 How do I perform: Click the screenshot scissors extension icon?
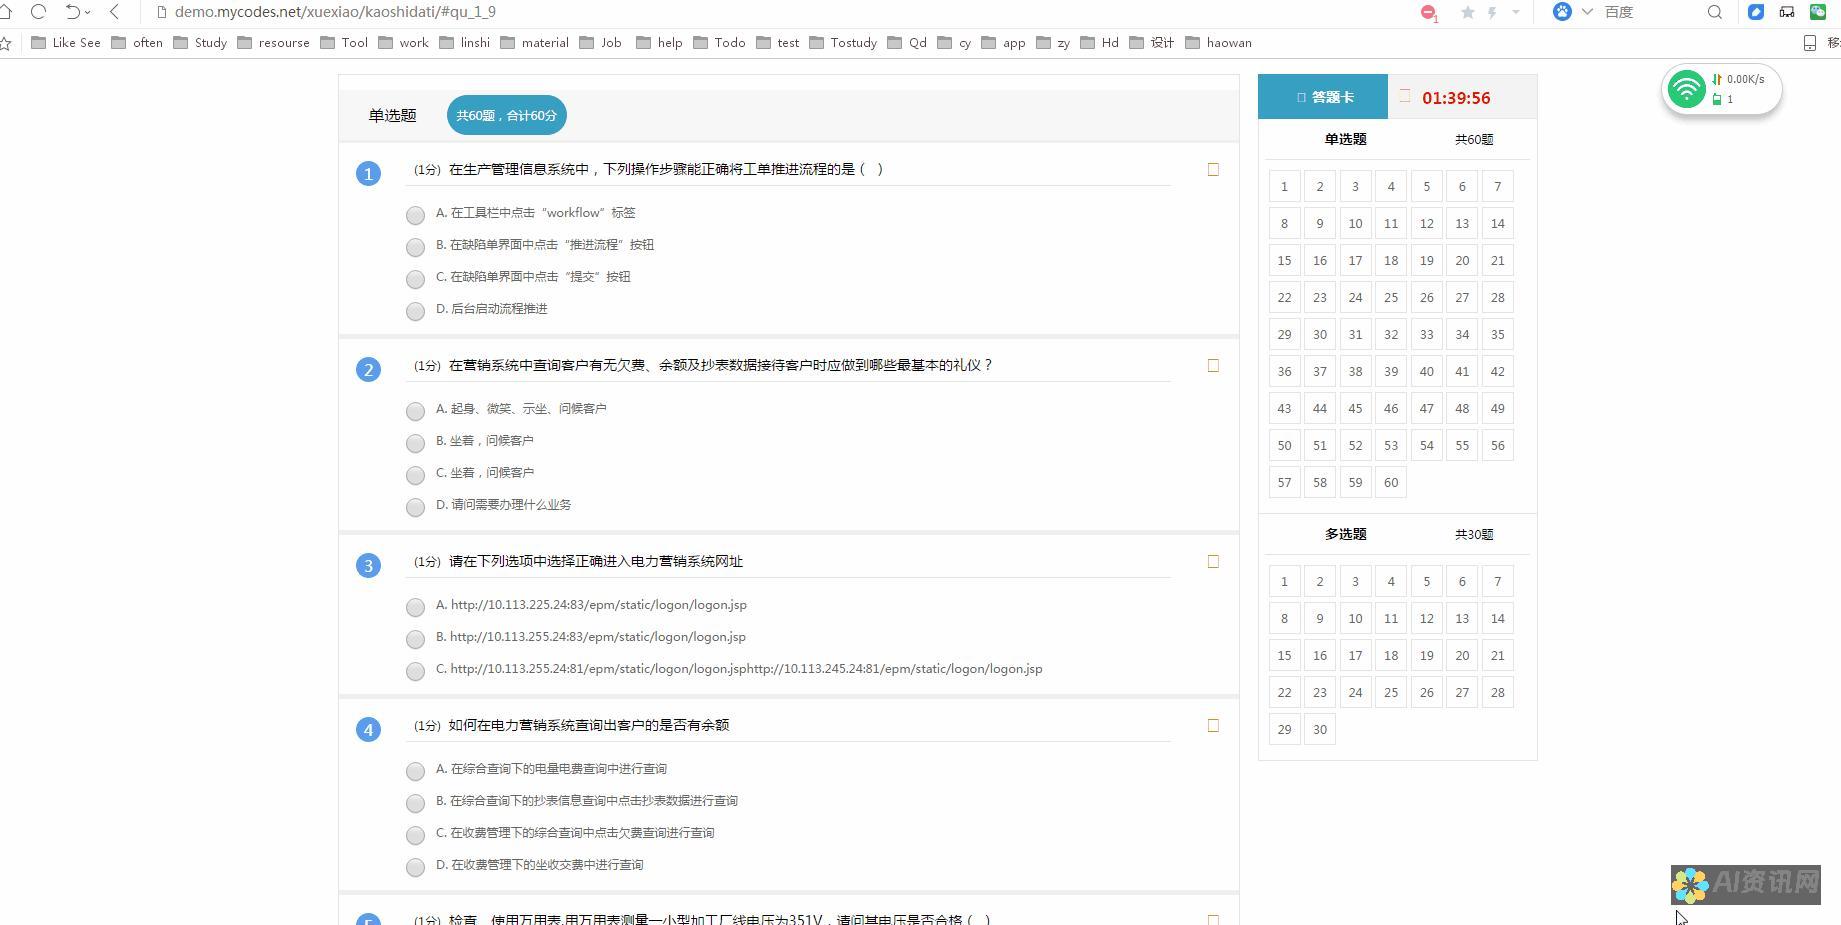click(x=1786, y=12)
